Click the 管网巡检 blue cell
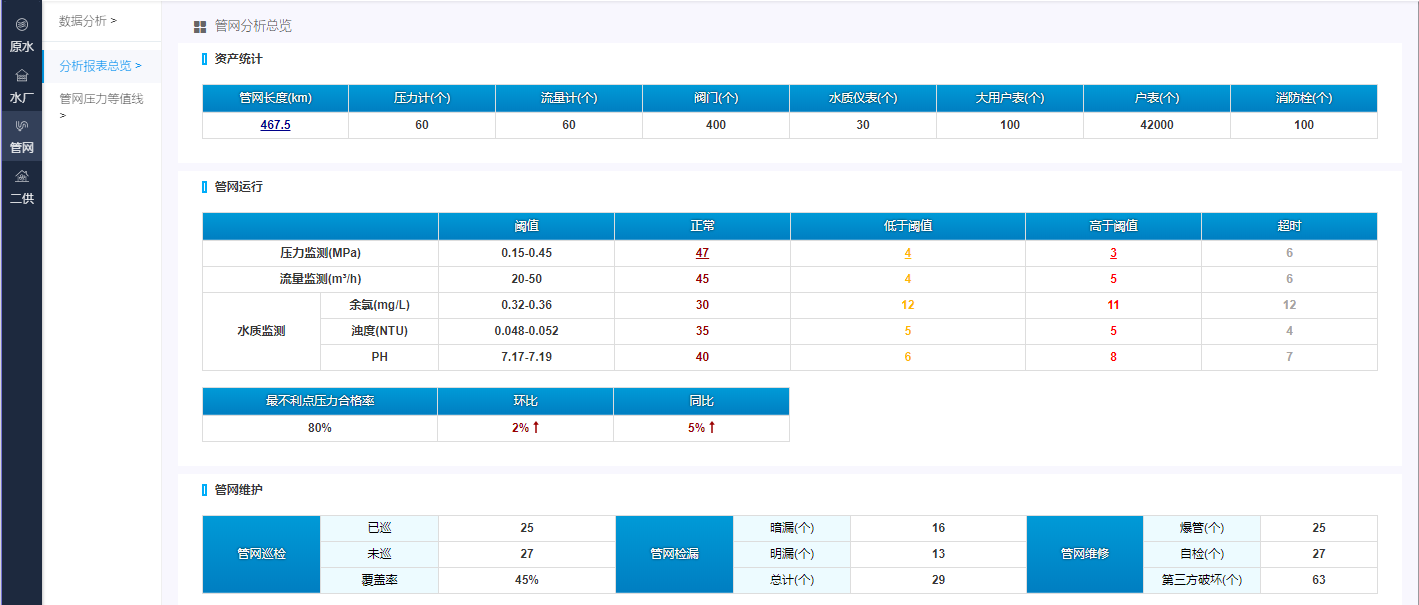1419x605 pixels. click(261, 554)
